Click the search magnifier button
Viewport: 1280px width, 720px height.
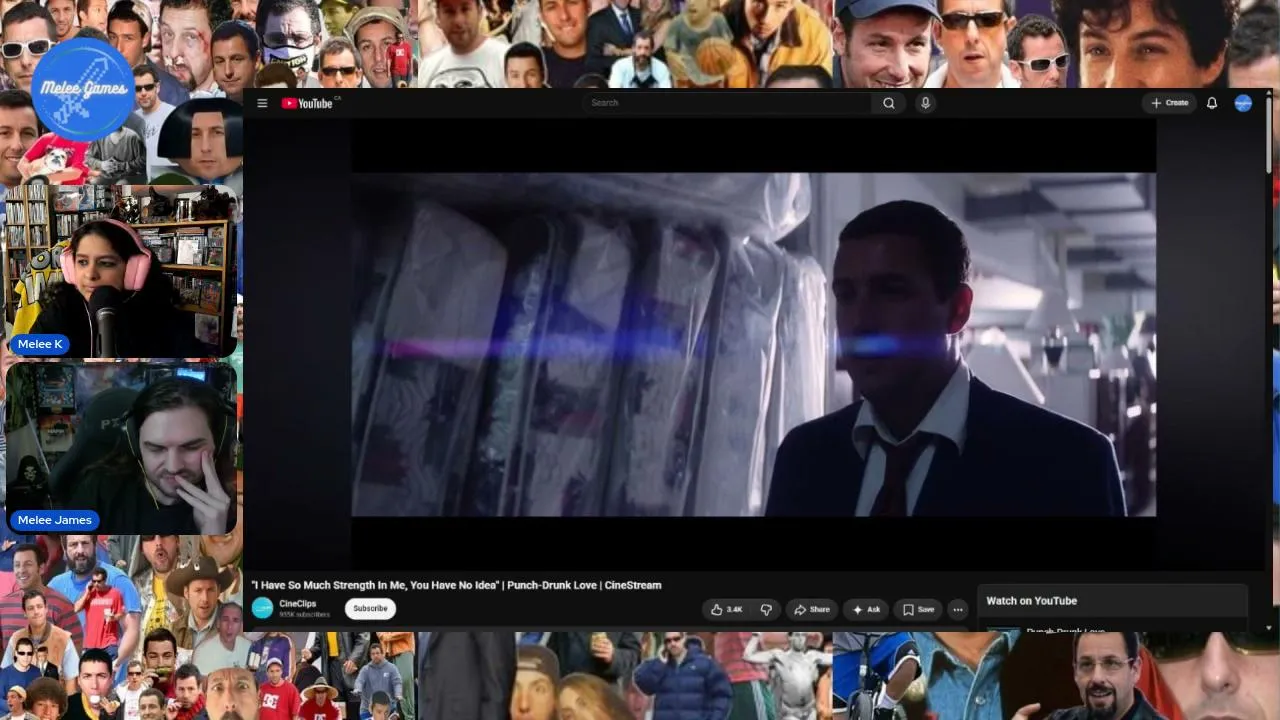point(888,103)
